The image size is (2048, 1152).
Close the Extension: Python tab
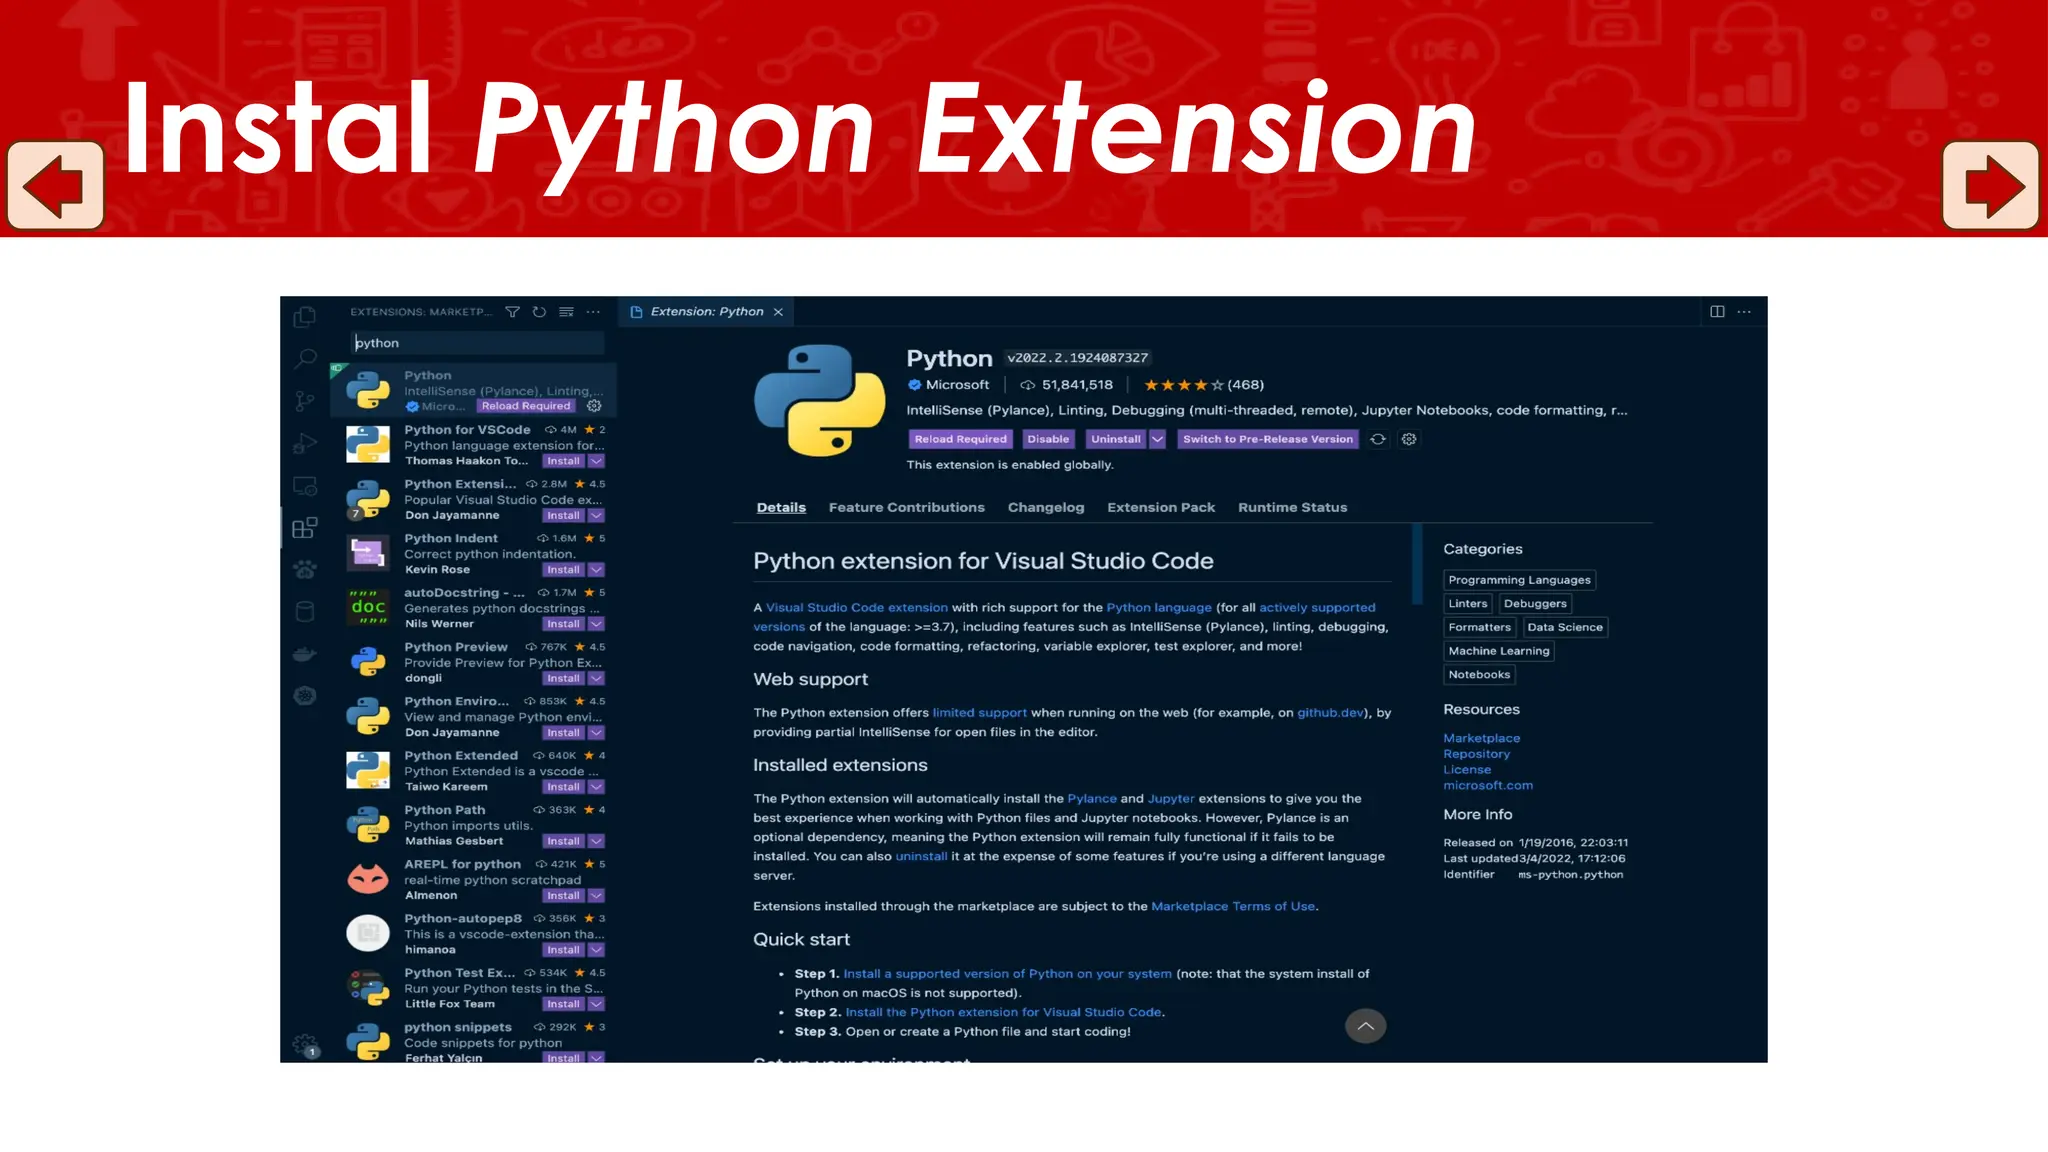pyautogui.click(x=778, y=312)
